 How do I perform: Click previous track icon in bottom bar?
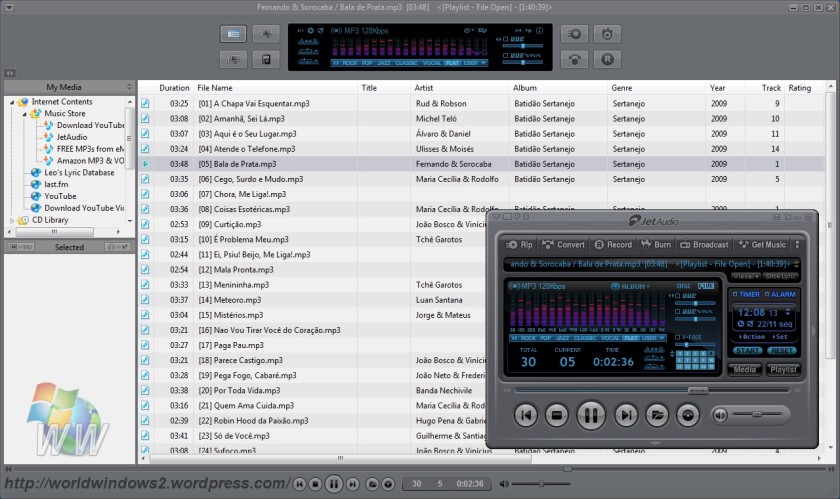(300, 484)
